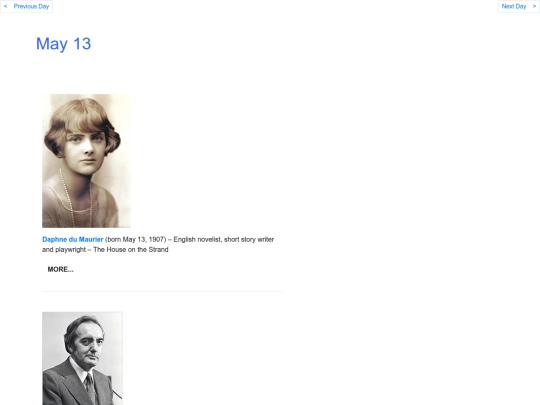Click Daphne's face in the sepia photo

tap(85, 150)
